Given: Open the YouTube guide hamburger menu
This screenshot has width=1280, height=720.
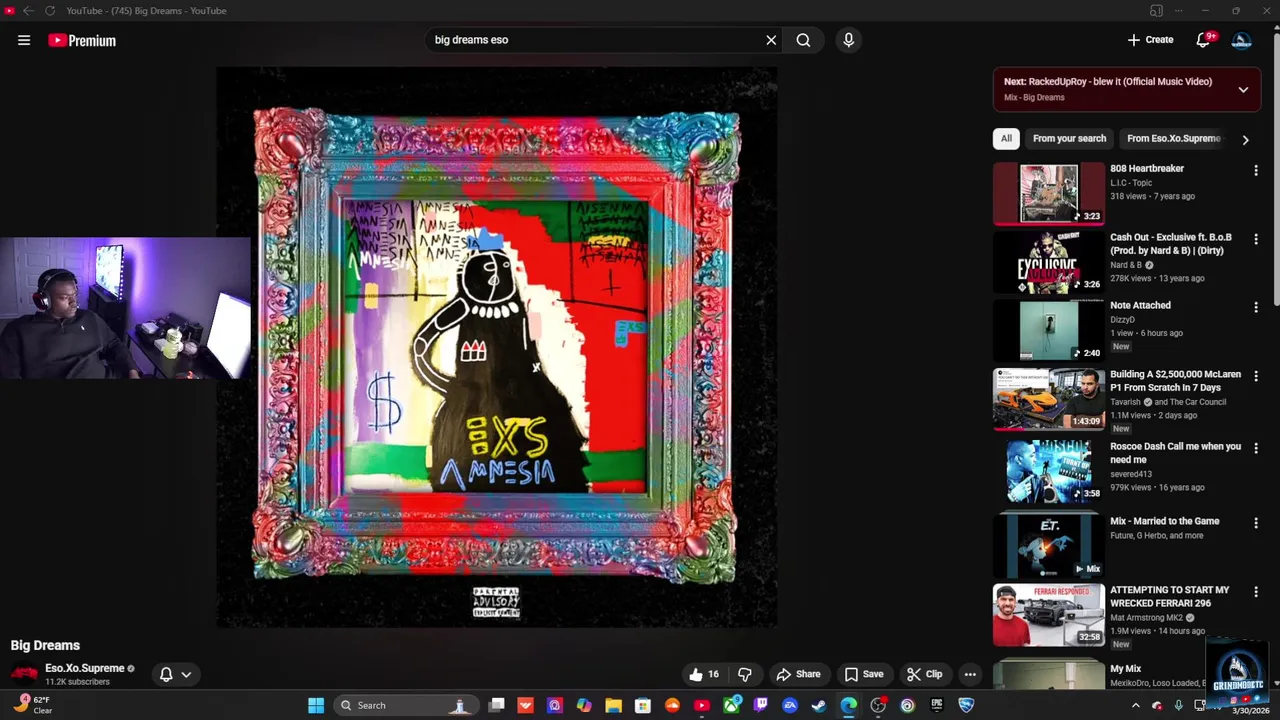Looking at the screenshot, I should point(24,40).
